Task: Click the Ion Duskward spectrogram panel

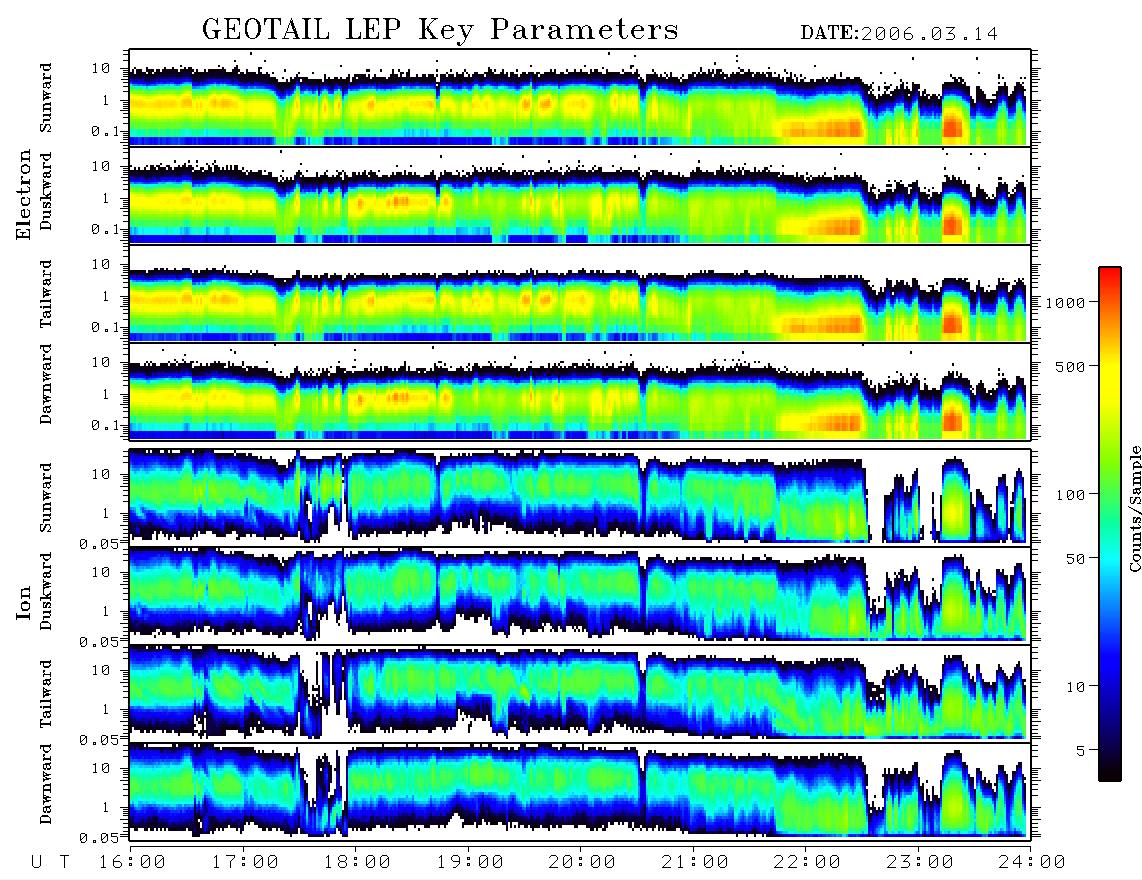Action: point(580,595)
